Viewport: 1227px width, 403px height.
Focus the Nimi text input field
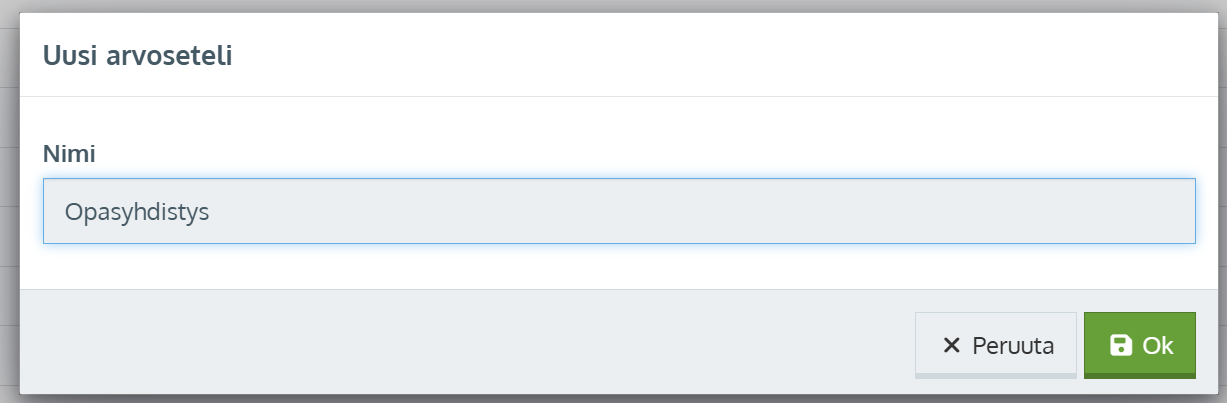pos(619,211)
